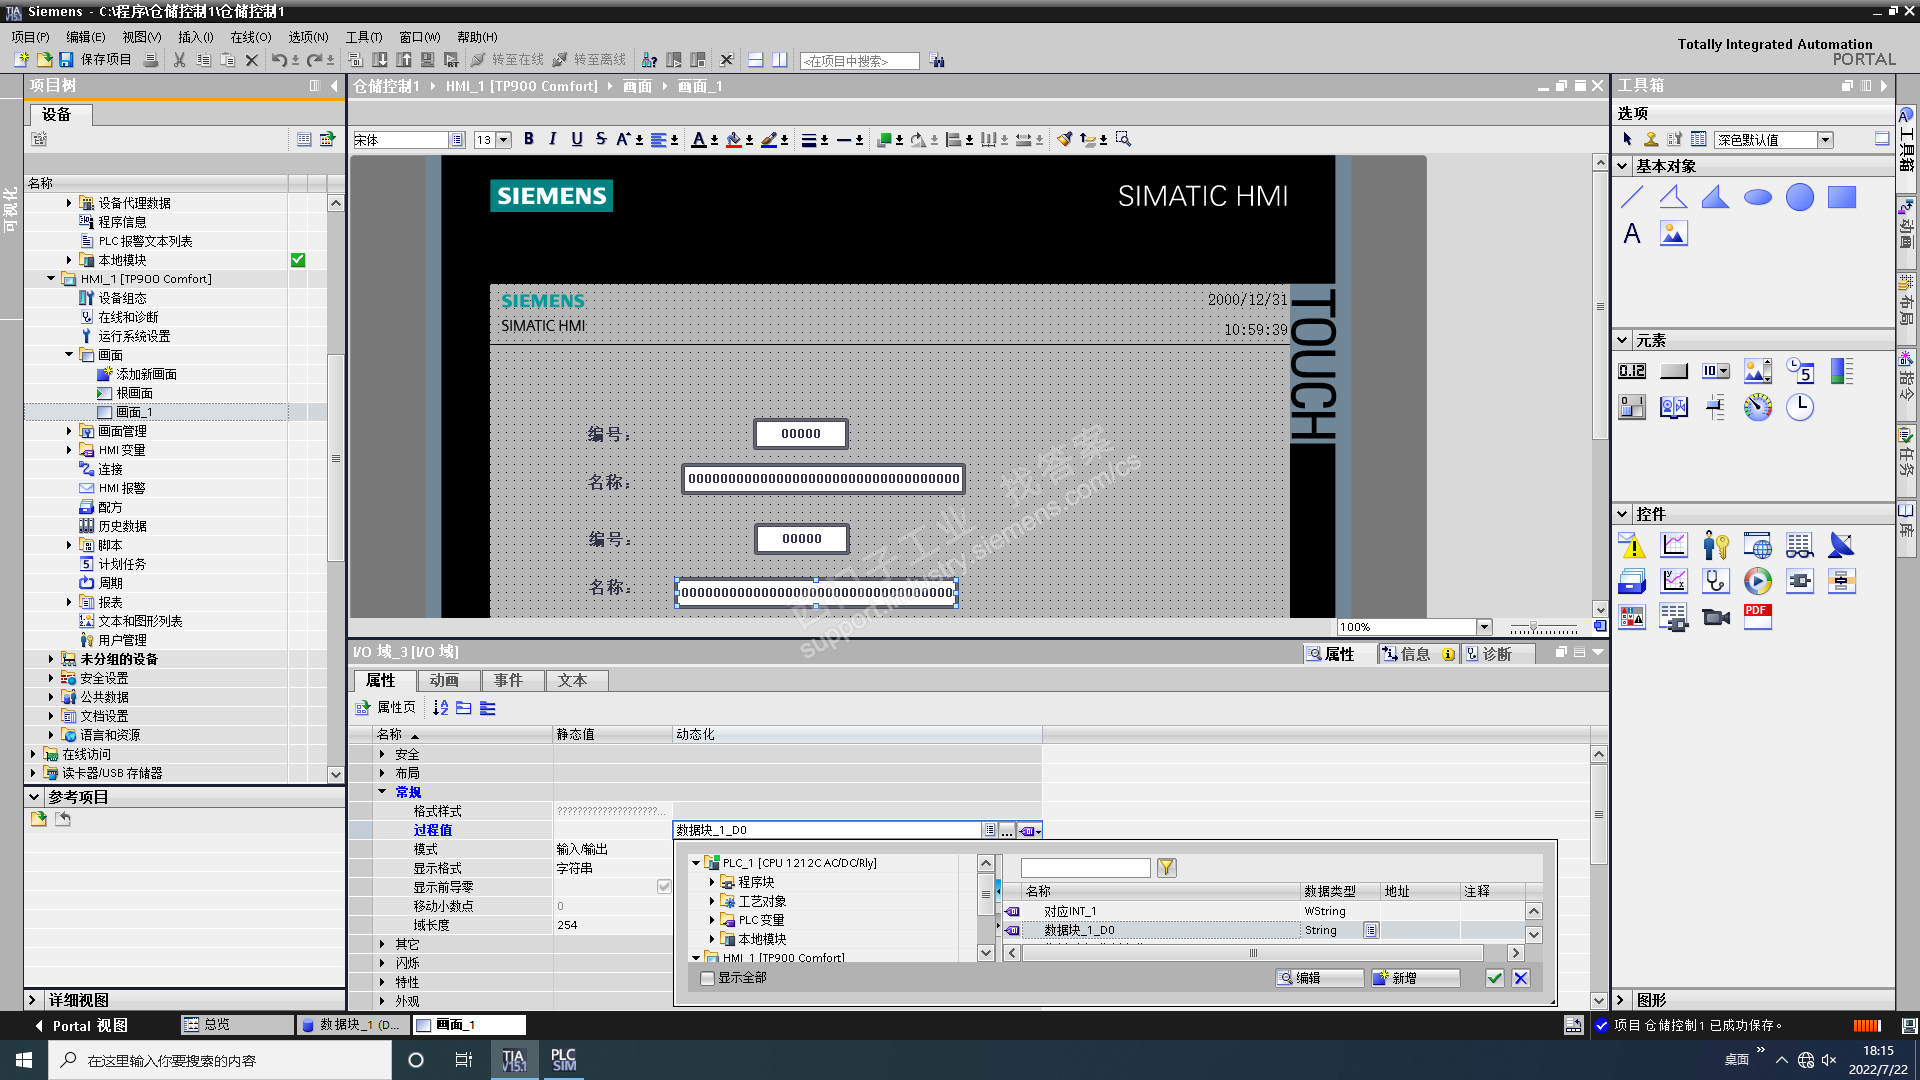
Task: Select the Circle basic object tool
Action: point(1799,197)
